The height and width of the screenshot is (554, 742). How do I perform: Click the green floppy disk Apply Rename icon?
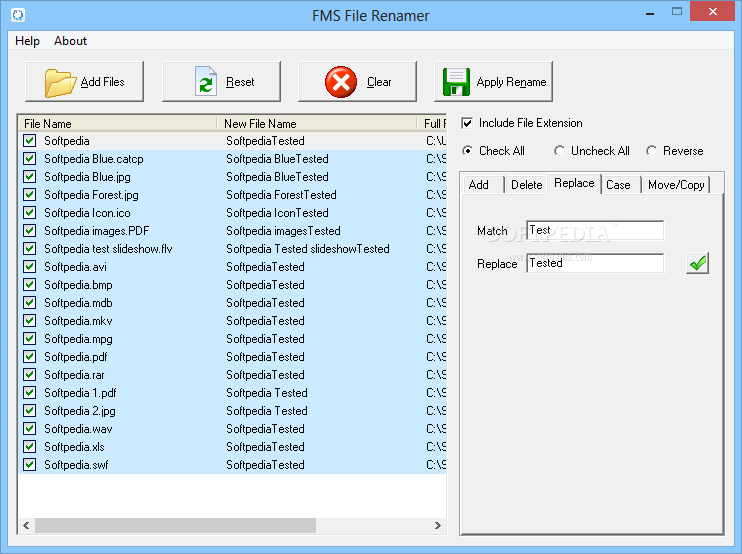456,82
